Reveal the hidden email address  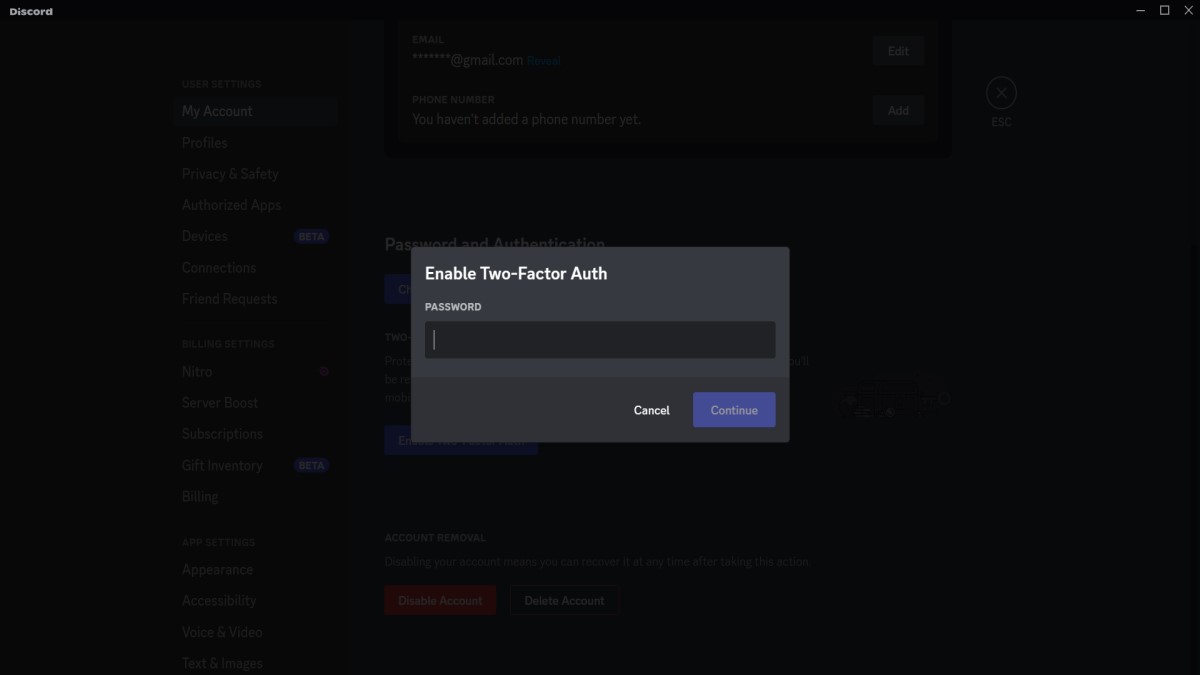[x=544, y=61]
